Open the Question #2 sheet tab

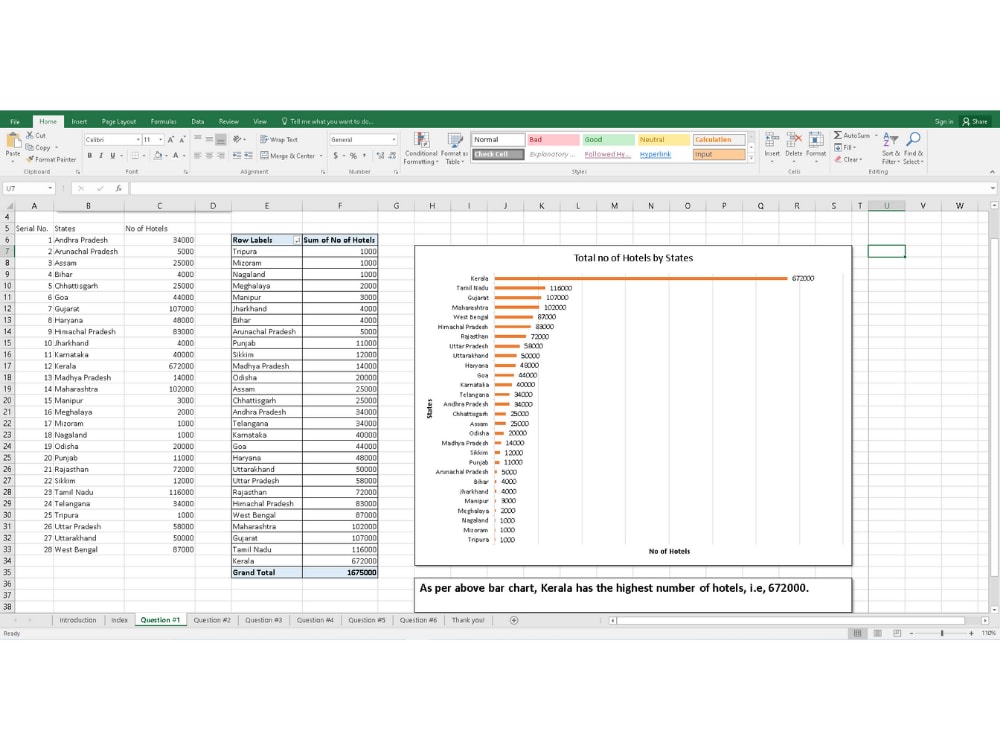pyautogui.click(x=212, y=620)
